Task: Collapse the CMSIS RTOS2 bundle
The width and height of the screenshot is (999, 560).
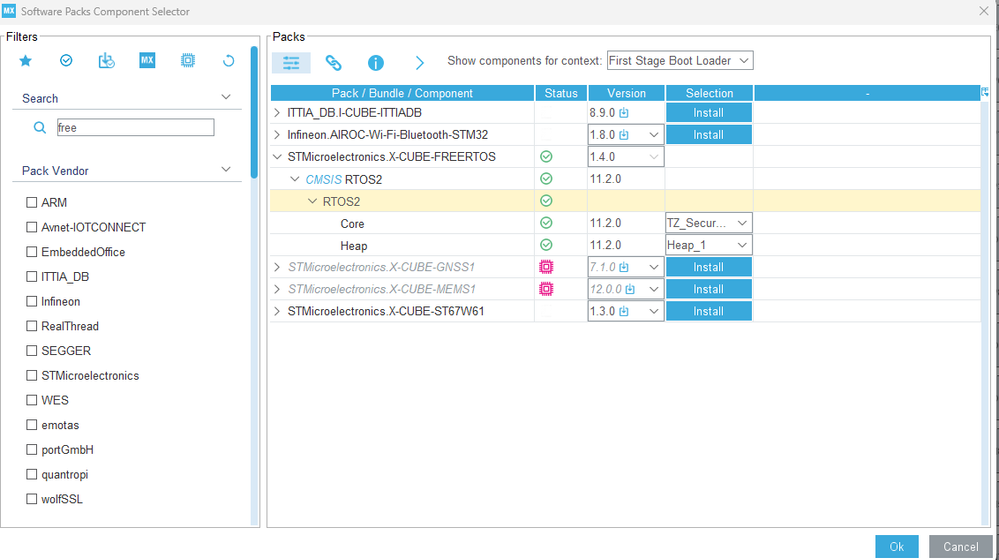Action: 294,179
